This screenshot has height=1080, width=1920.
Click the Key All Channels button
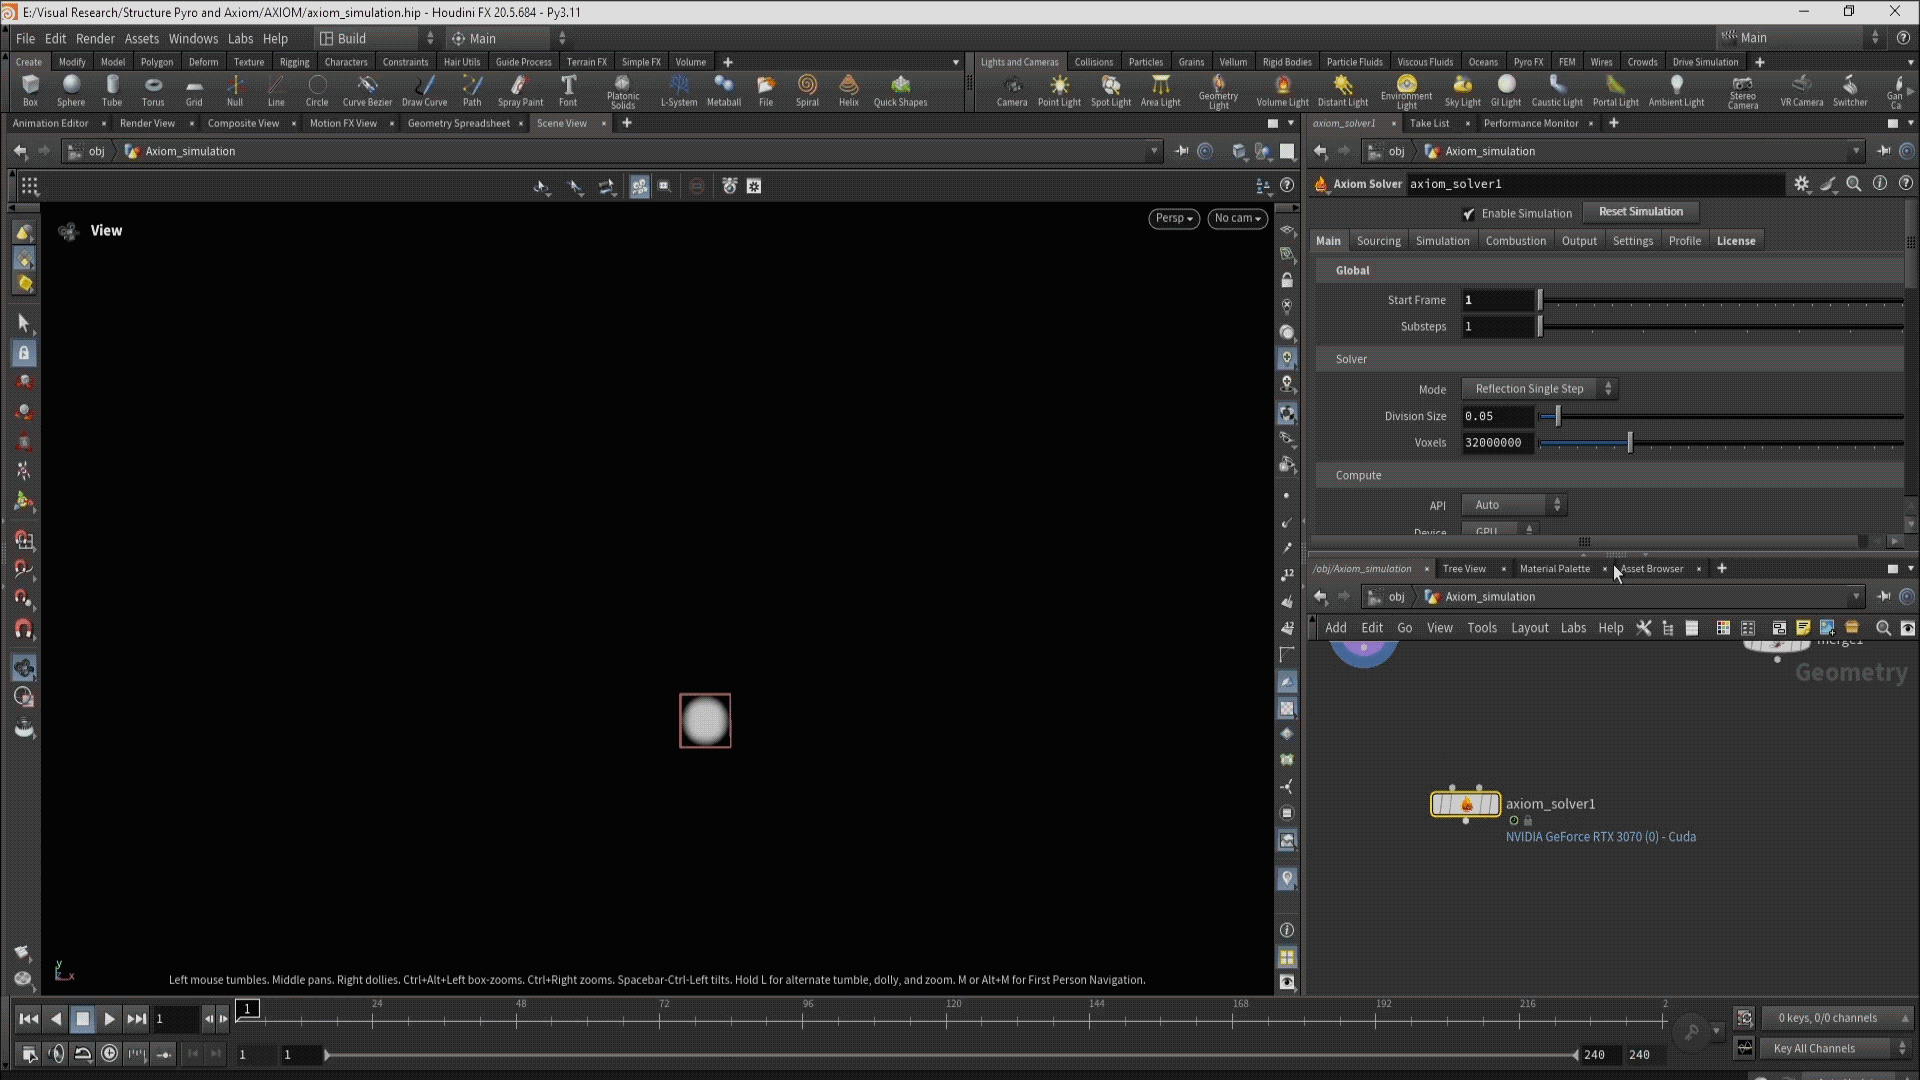click(1813, 1048)
